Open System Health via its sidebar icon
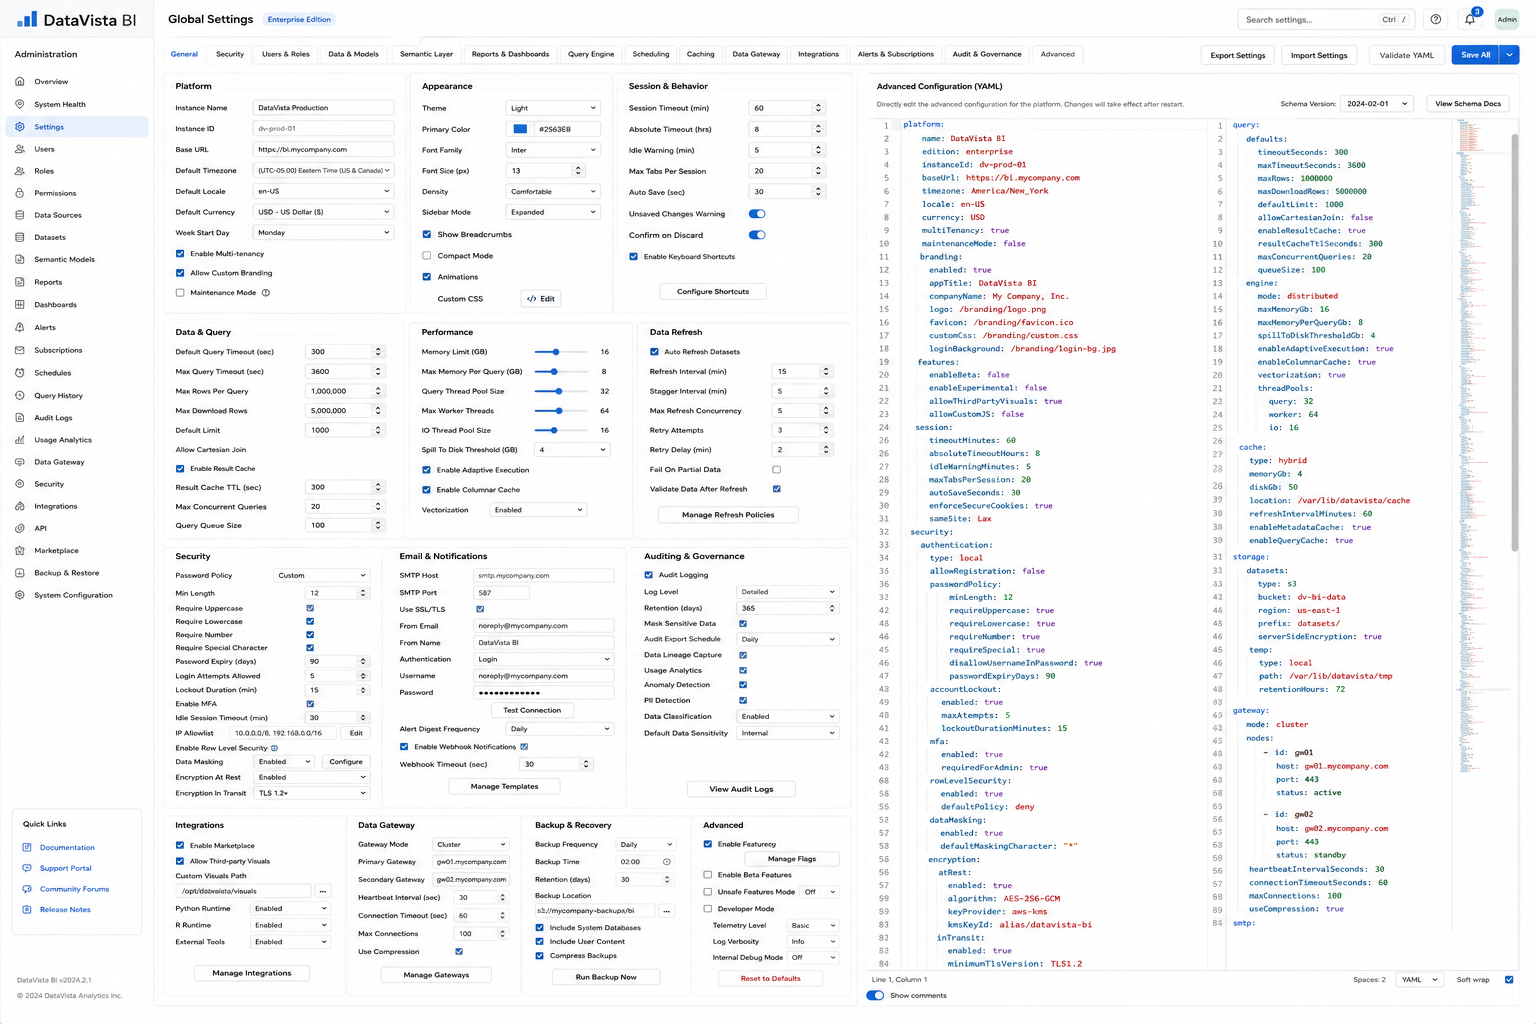The width and height of the screenshot is (1536, 1024). [20, 104]
